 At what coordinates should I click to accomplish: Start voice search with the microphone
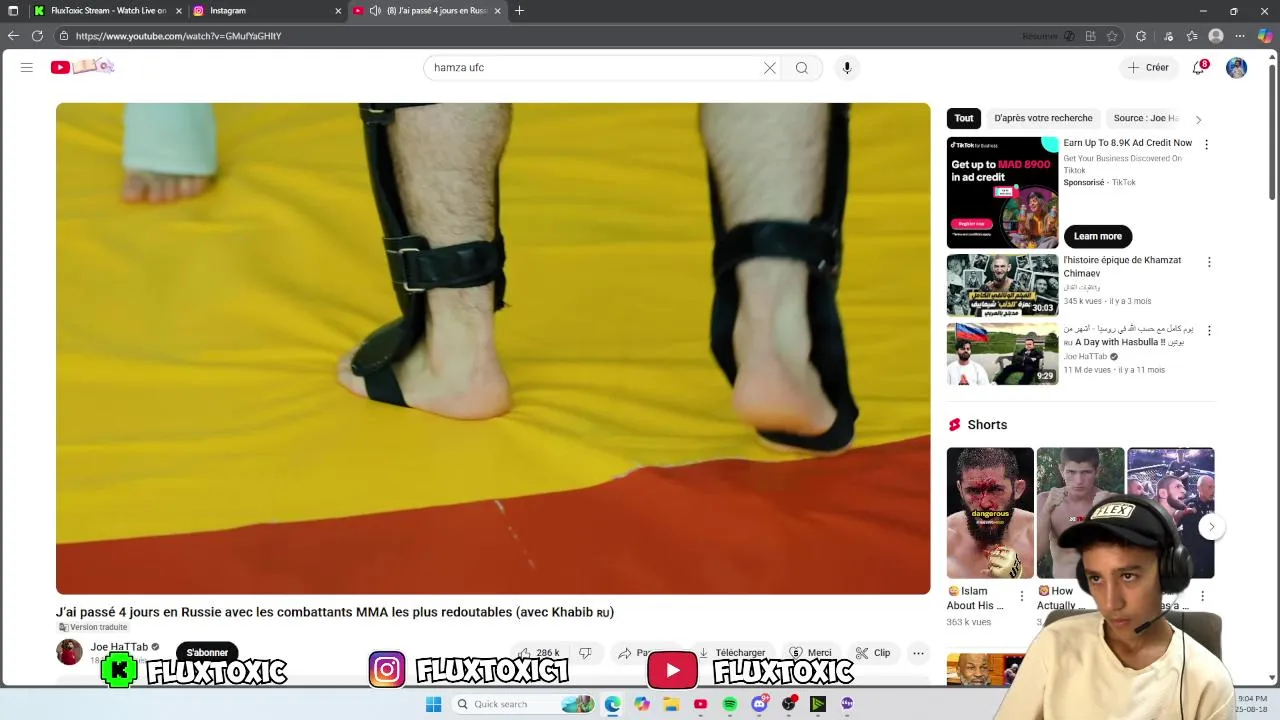click(x=847, y=68)
